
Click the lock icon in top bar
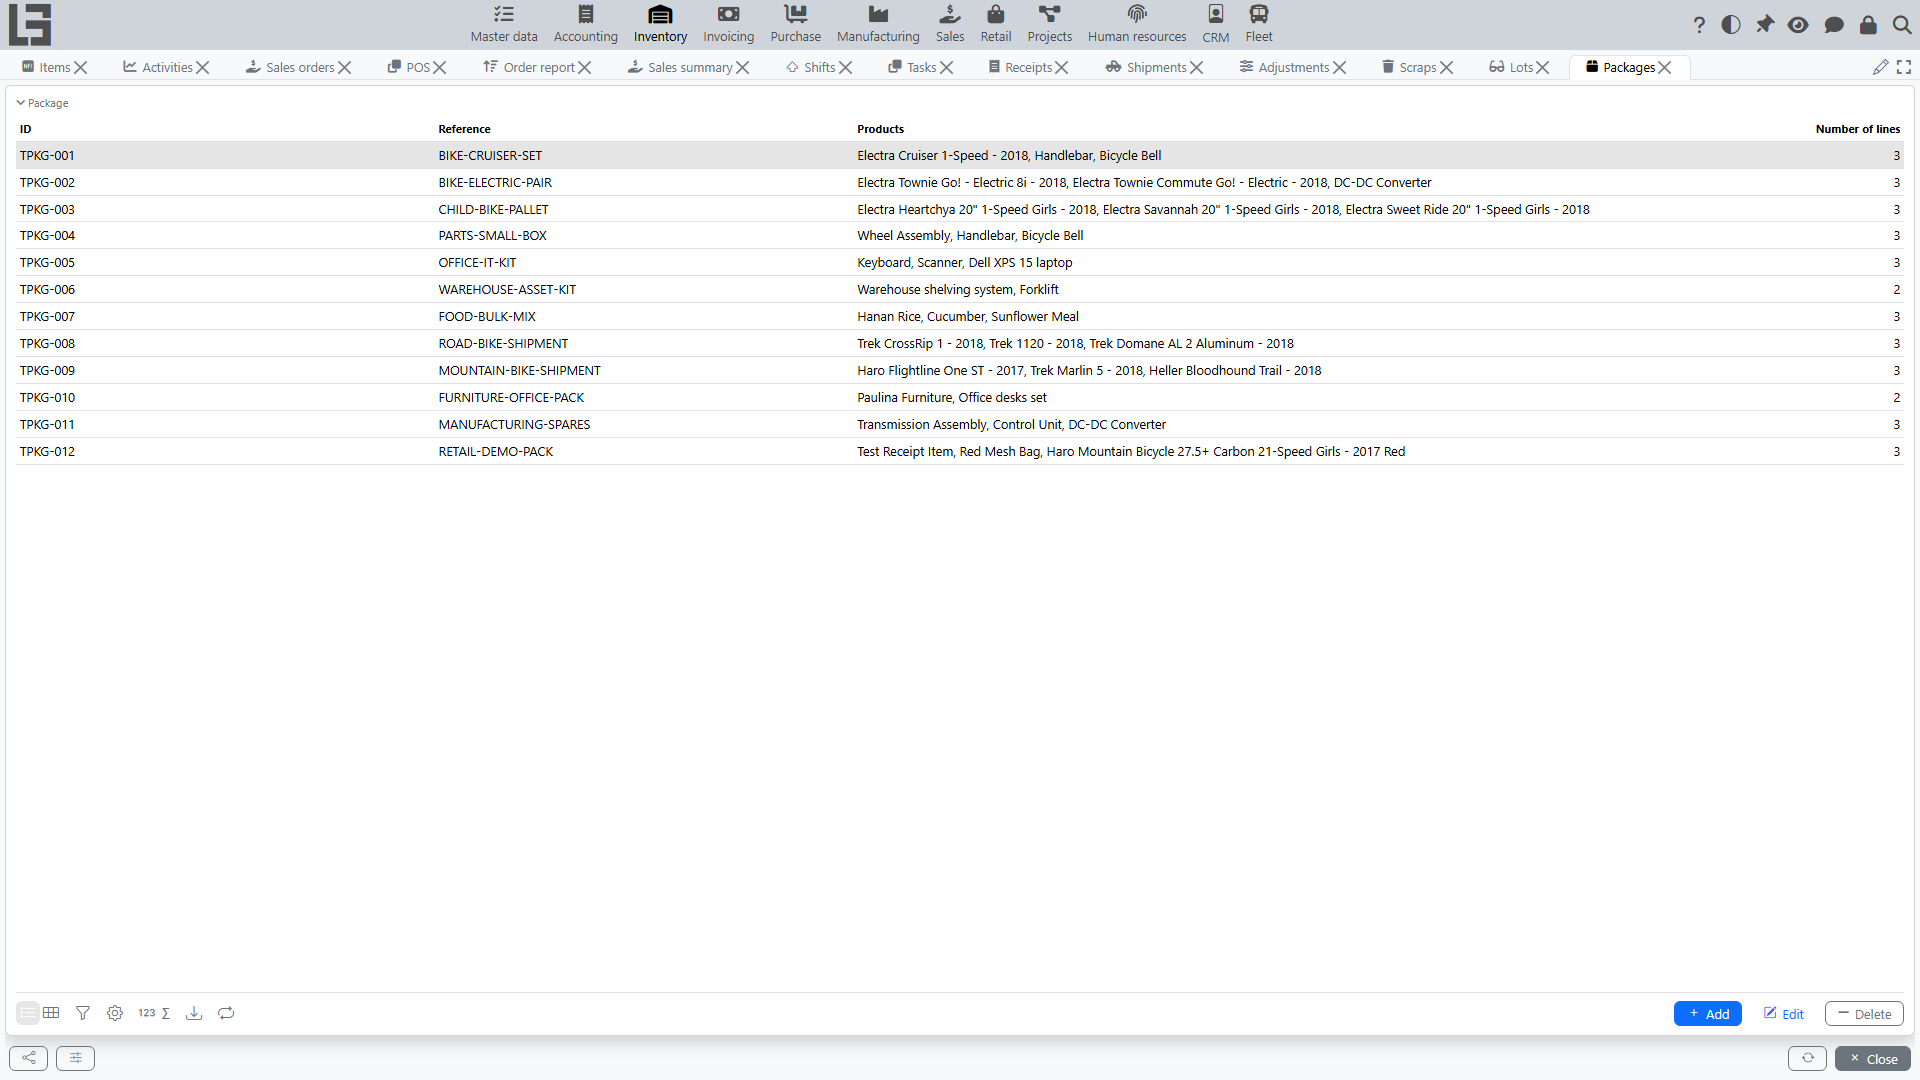[x=1868, y=25]
